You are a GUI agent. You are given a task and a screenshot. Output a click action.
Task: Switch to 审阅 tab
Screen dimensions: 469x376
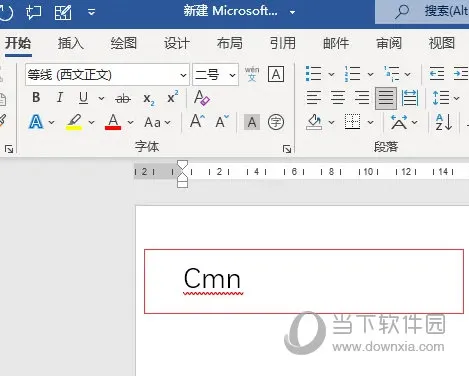pyautogui.click(x=389, y=43)
